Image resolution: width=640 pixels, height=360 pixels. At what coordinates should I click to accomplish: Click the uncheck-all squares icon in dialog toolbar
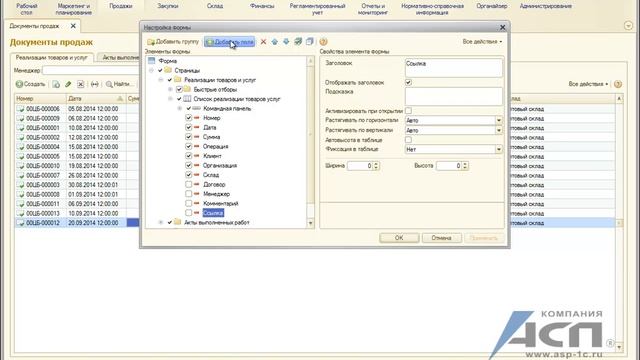tap(310, 42)
